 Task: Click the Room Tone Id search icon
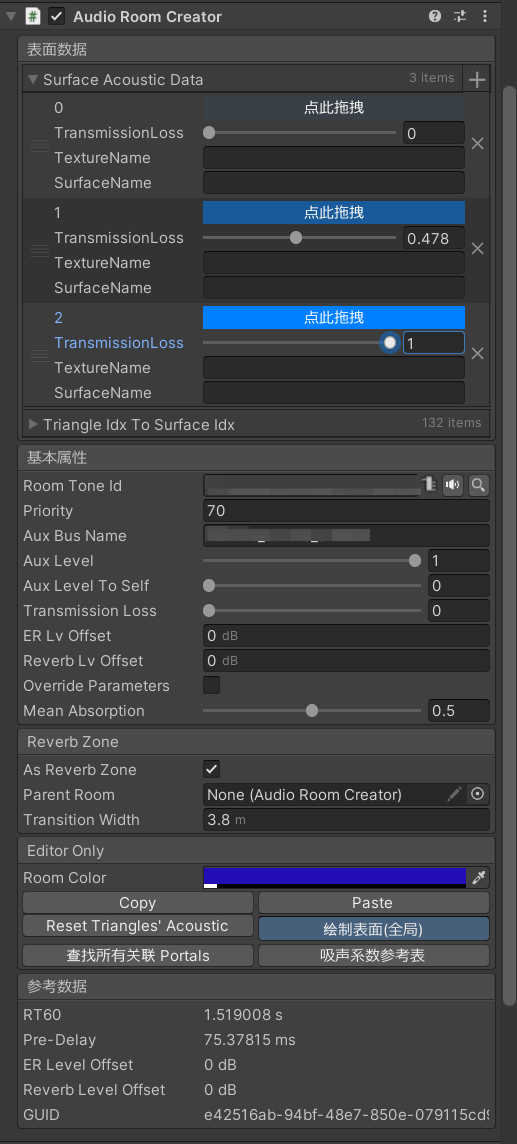tap(478, 484)
